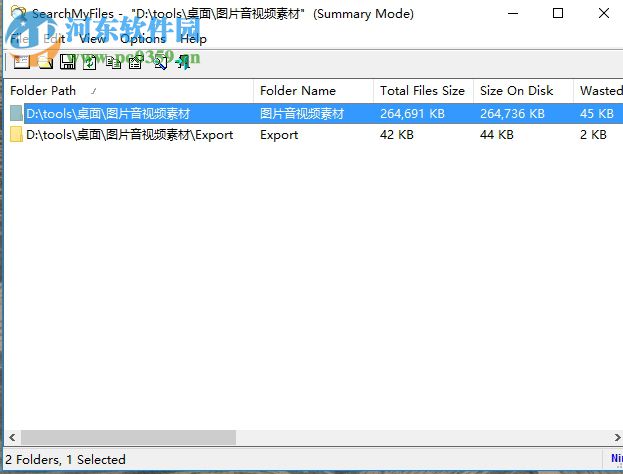Click the yellow Export folder icon

tap(16, 134)
